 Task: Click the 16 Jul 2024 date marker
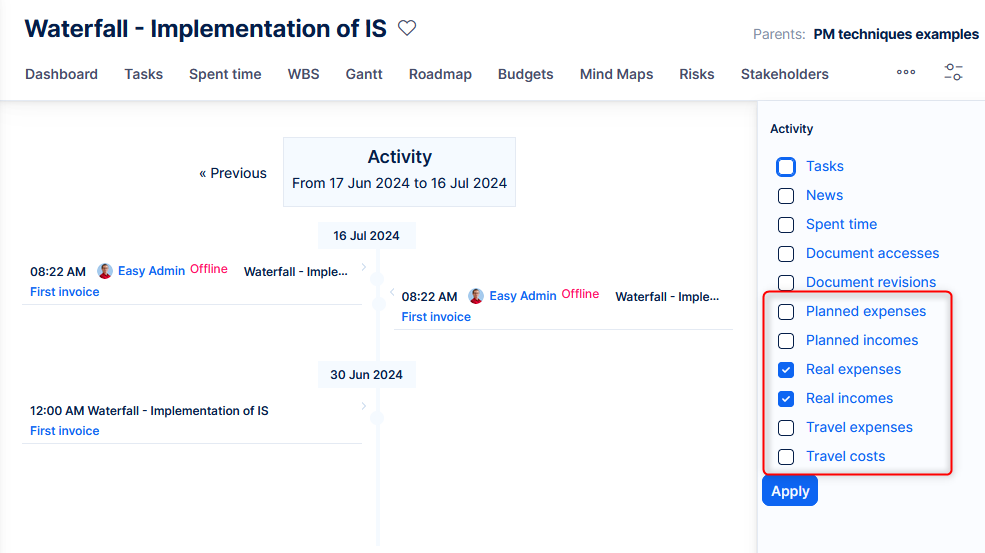point(366,236)
